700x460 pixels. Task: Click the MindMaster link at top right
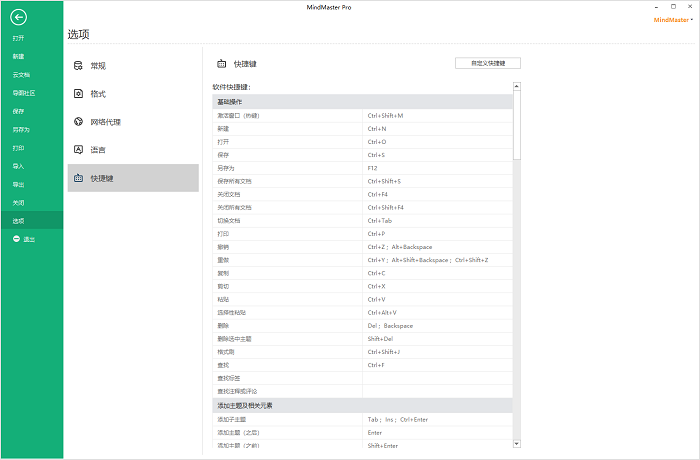pyautogui.click(x=671, y=19)
